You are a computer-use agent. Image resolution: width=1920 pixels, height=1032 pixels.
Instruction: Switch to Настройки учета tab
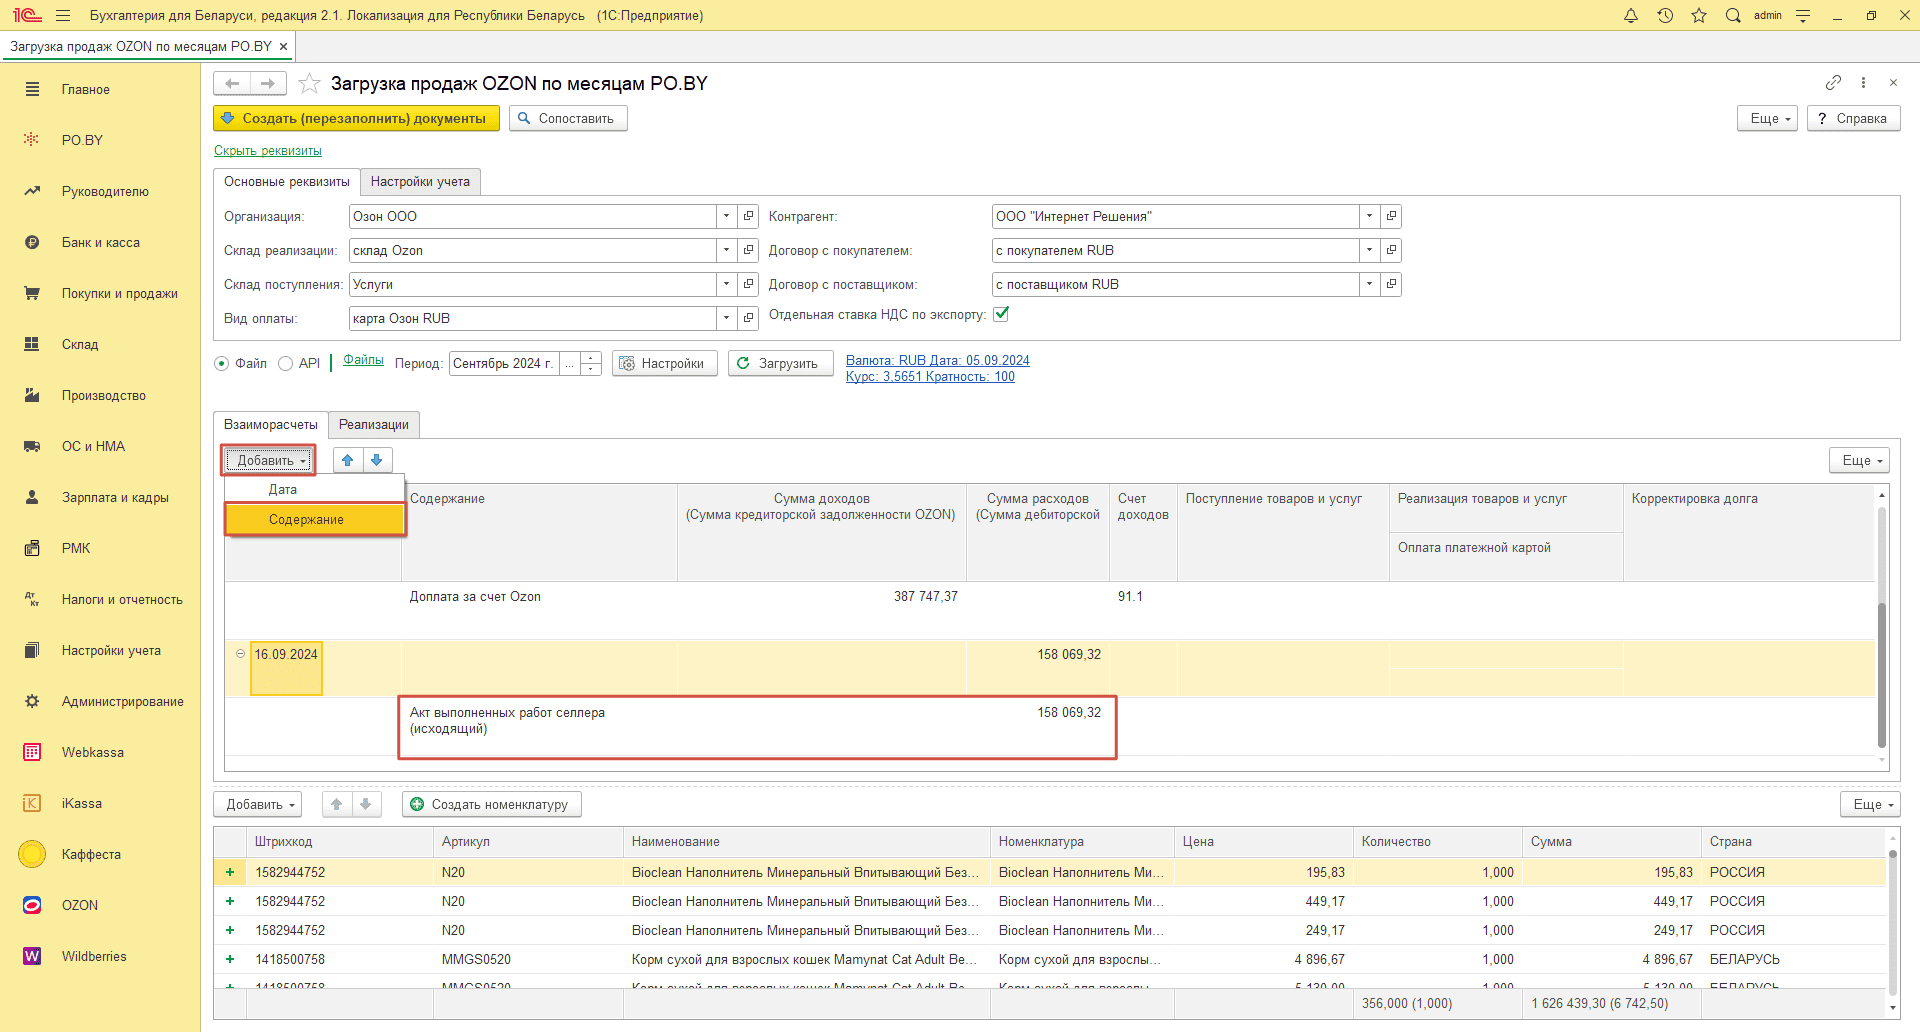pos(420,181)
